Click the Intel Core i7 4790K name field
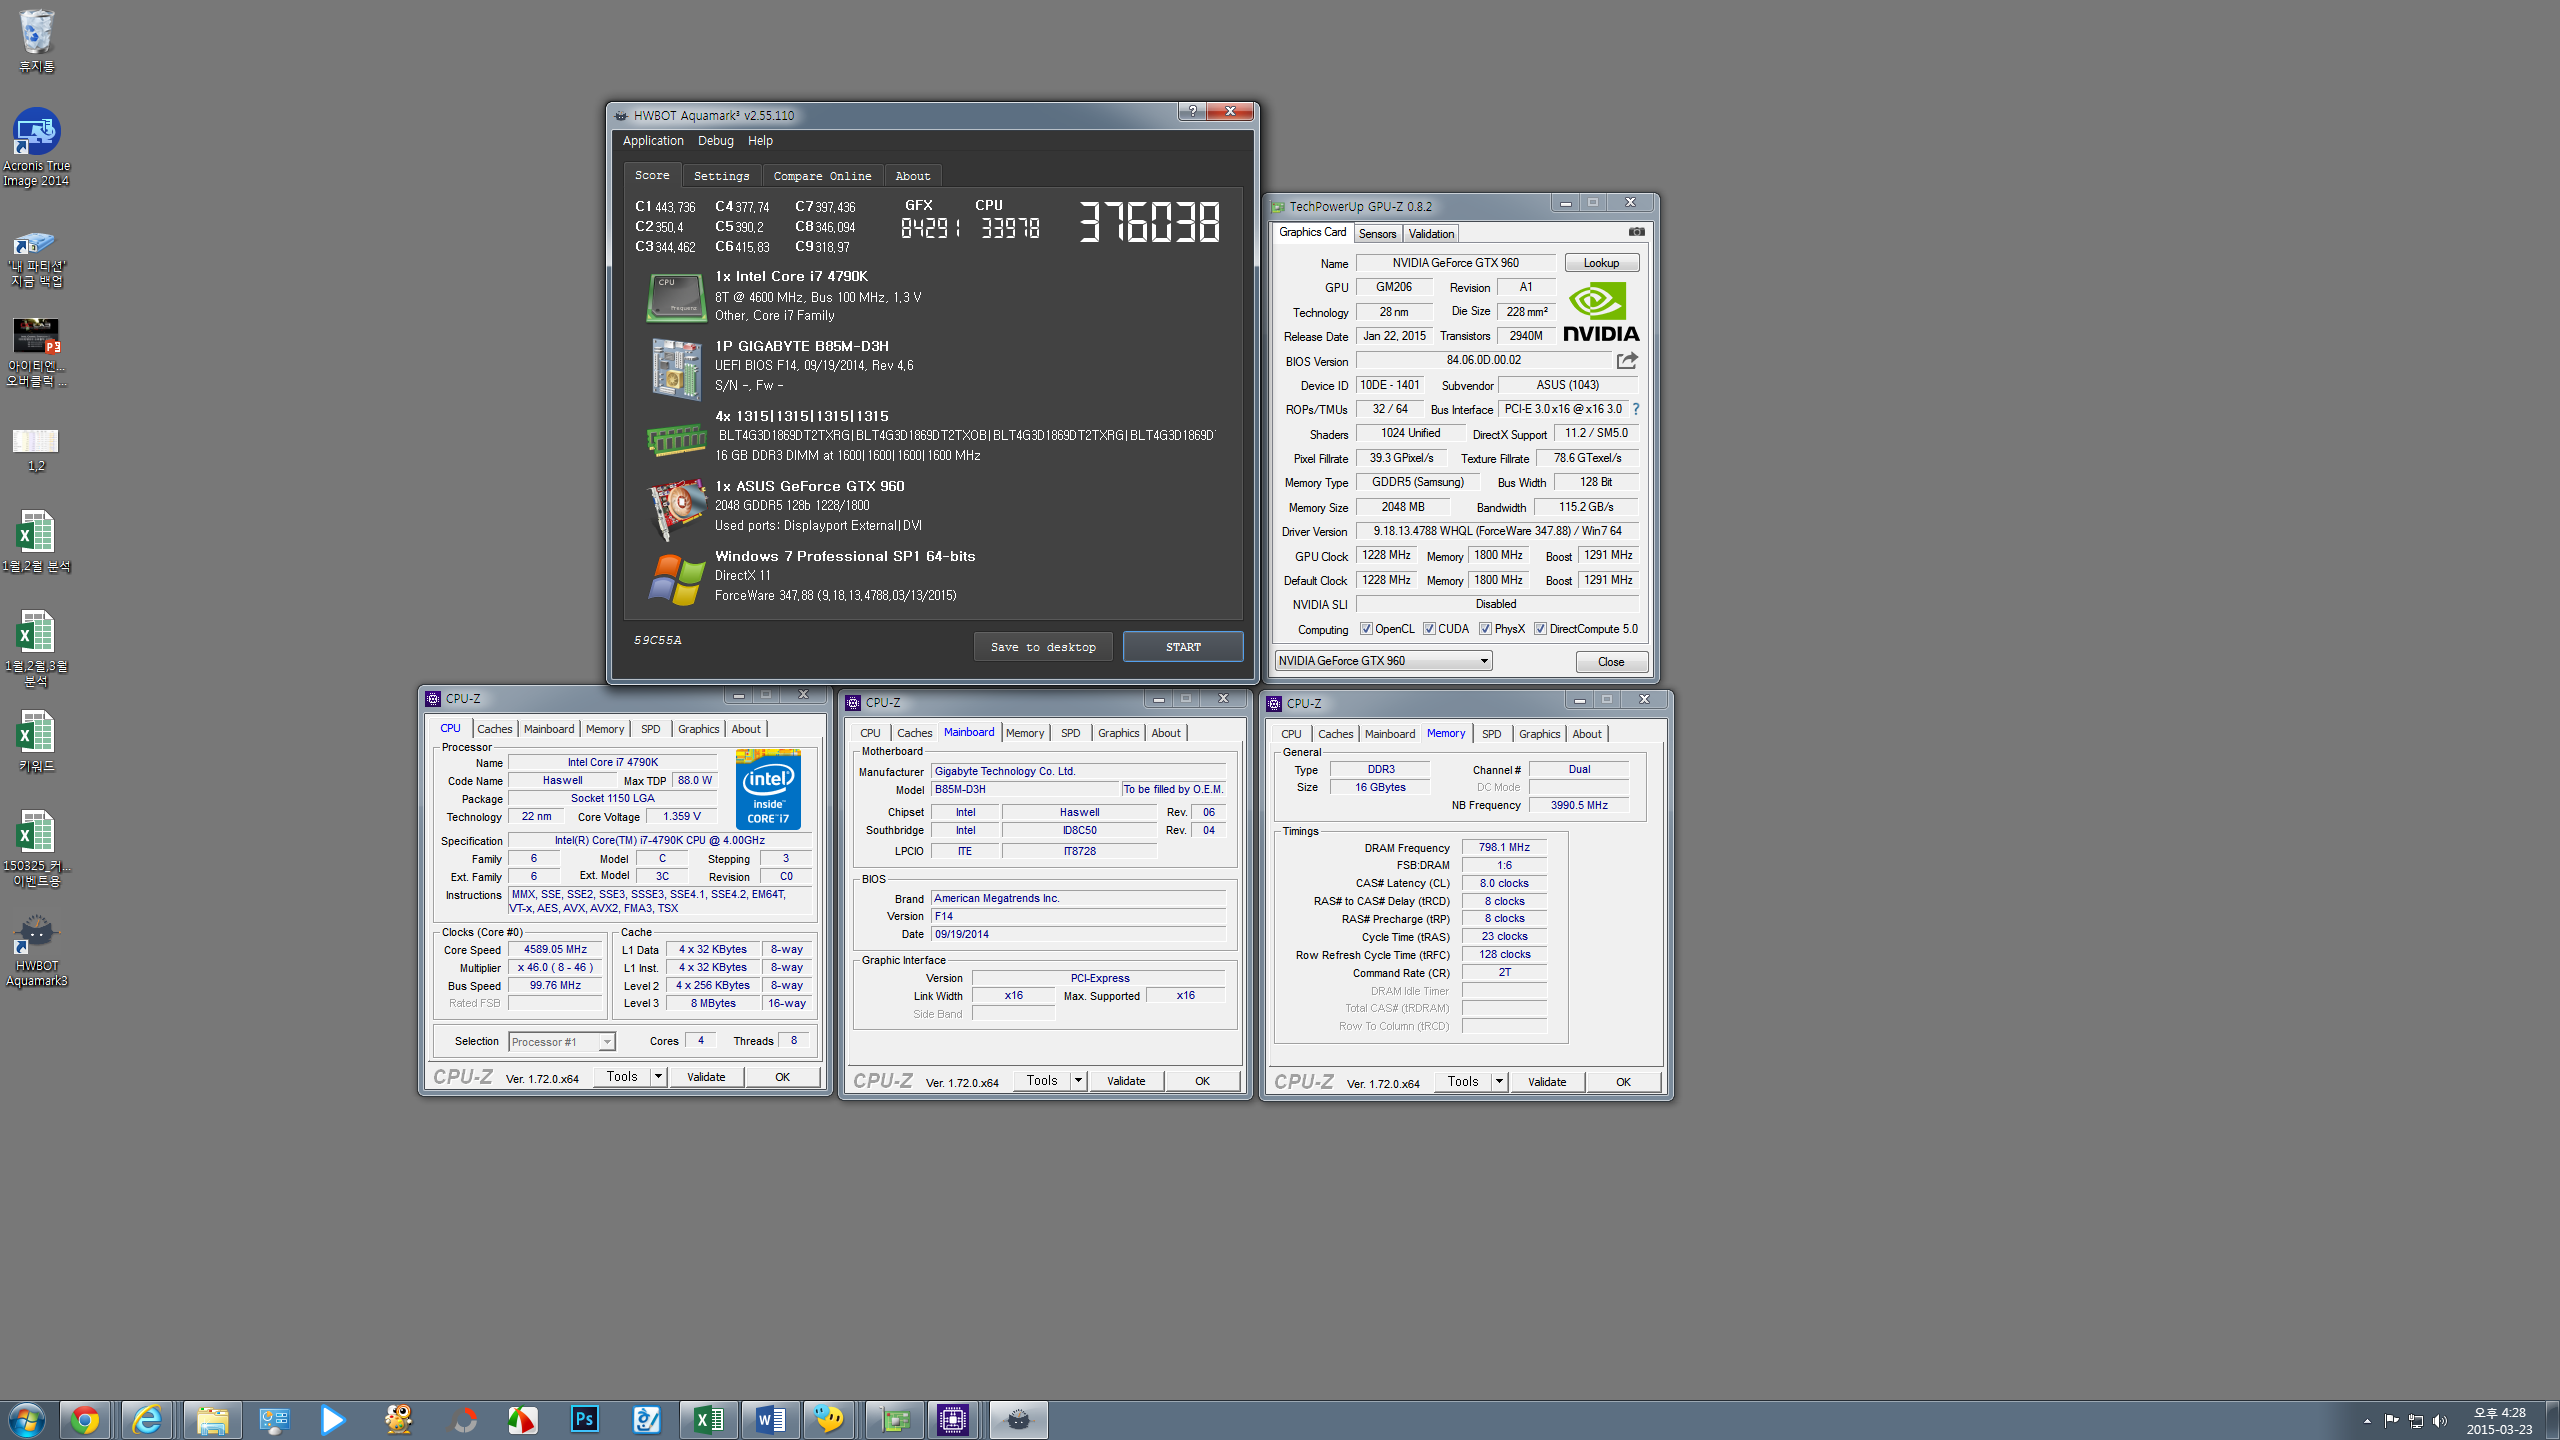Viewport: 2560px width, 1440px height. (x=613, y=762)
